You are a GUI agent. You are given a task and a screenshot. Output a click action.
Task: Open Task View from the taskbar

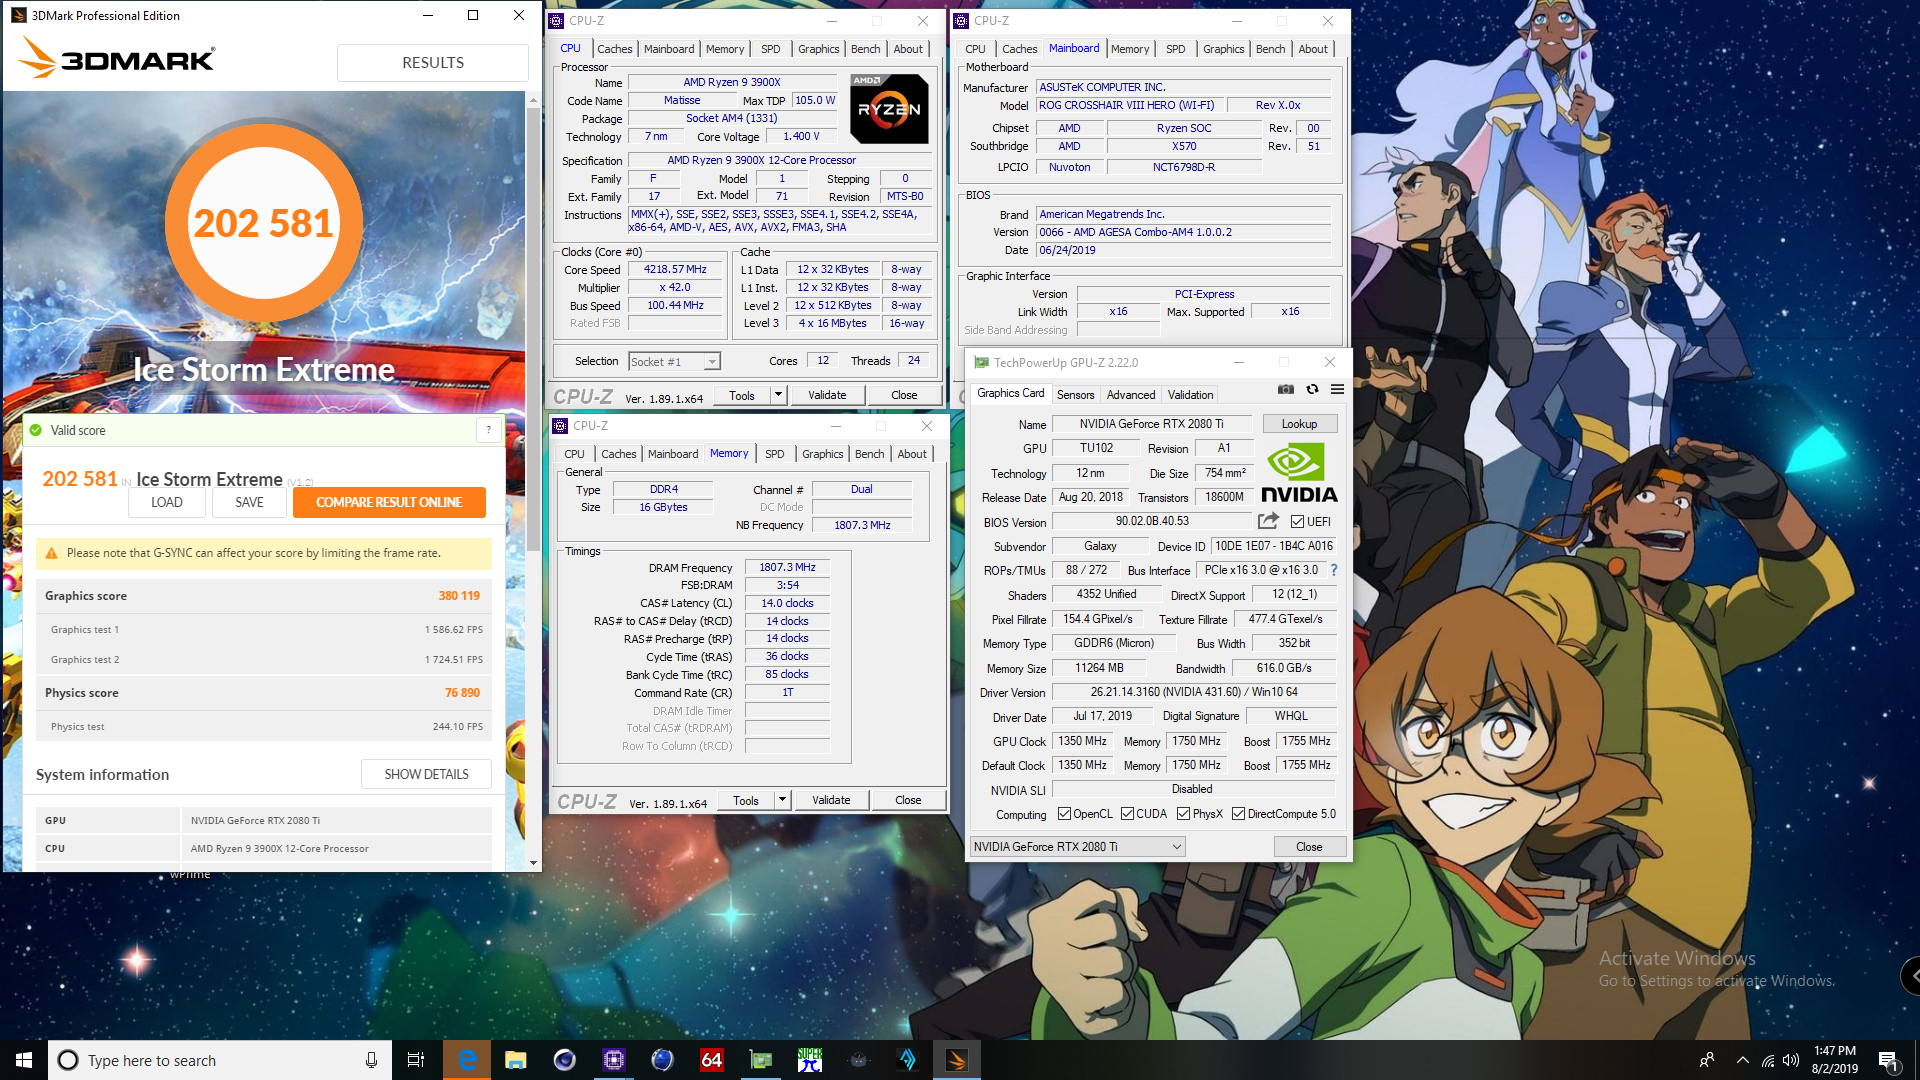pos(416,1060)
